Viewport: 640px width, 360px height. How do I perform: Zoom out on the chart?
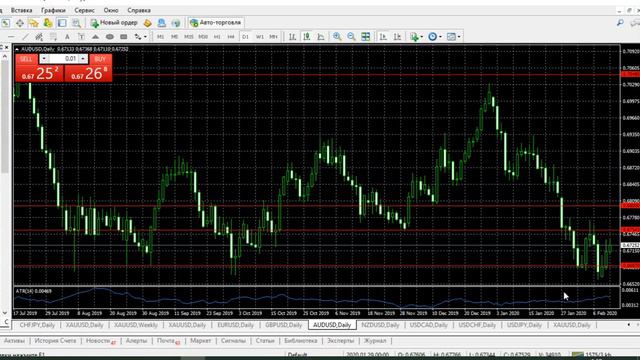coord(351,37)
